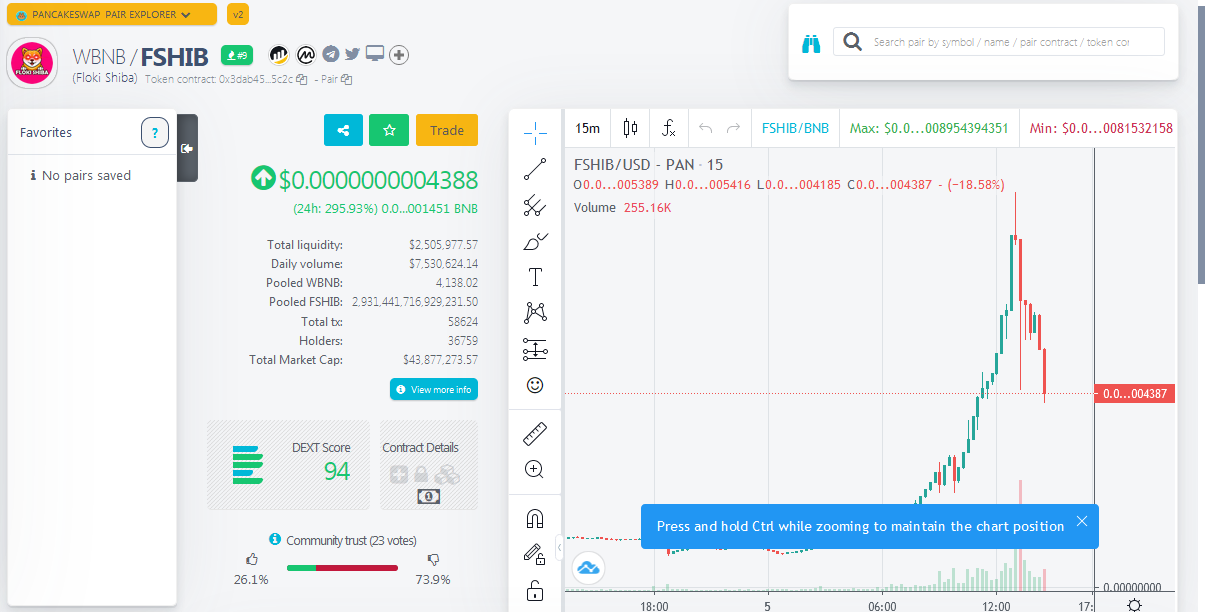The width and height of the screenshot is (1205, 612).
Task: Click View more info button
Action: pos(434,389)
